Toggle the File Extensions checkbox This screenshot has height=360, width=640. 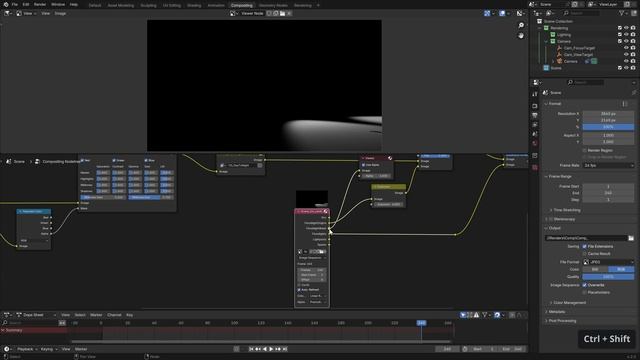point(584,247)
